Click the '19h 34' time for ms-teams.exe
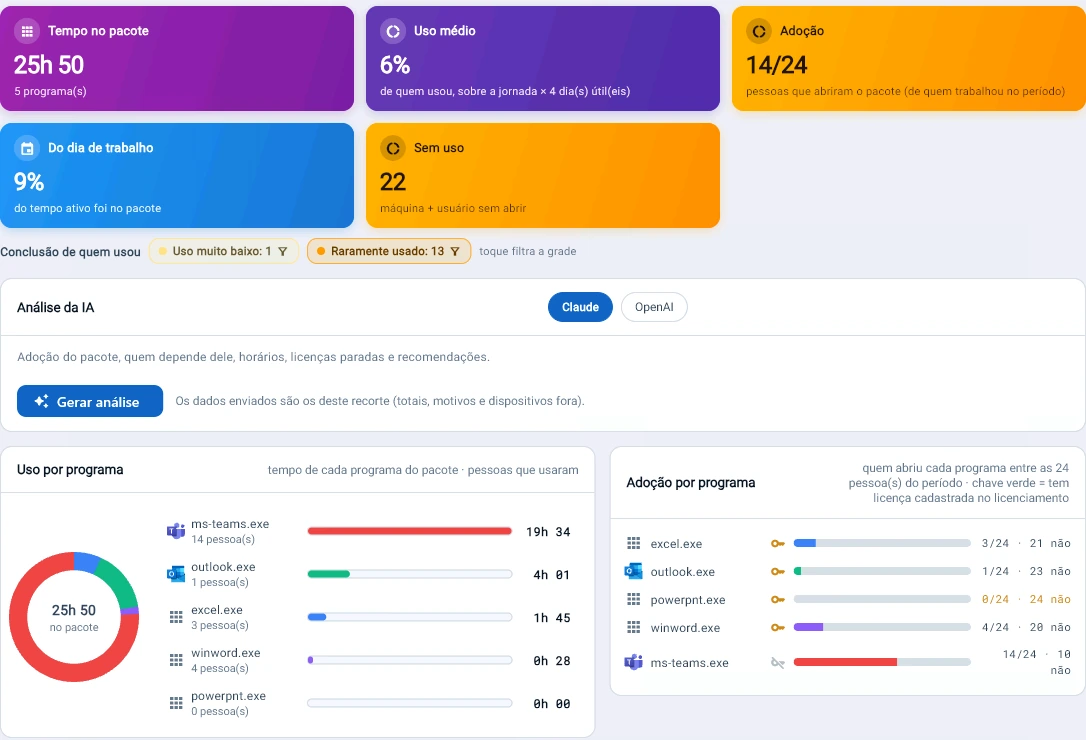Viewport: 1086px width, 740px height. click(548, 532)
